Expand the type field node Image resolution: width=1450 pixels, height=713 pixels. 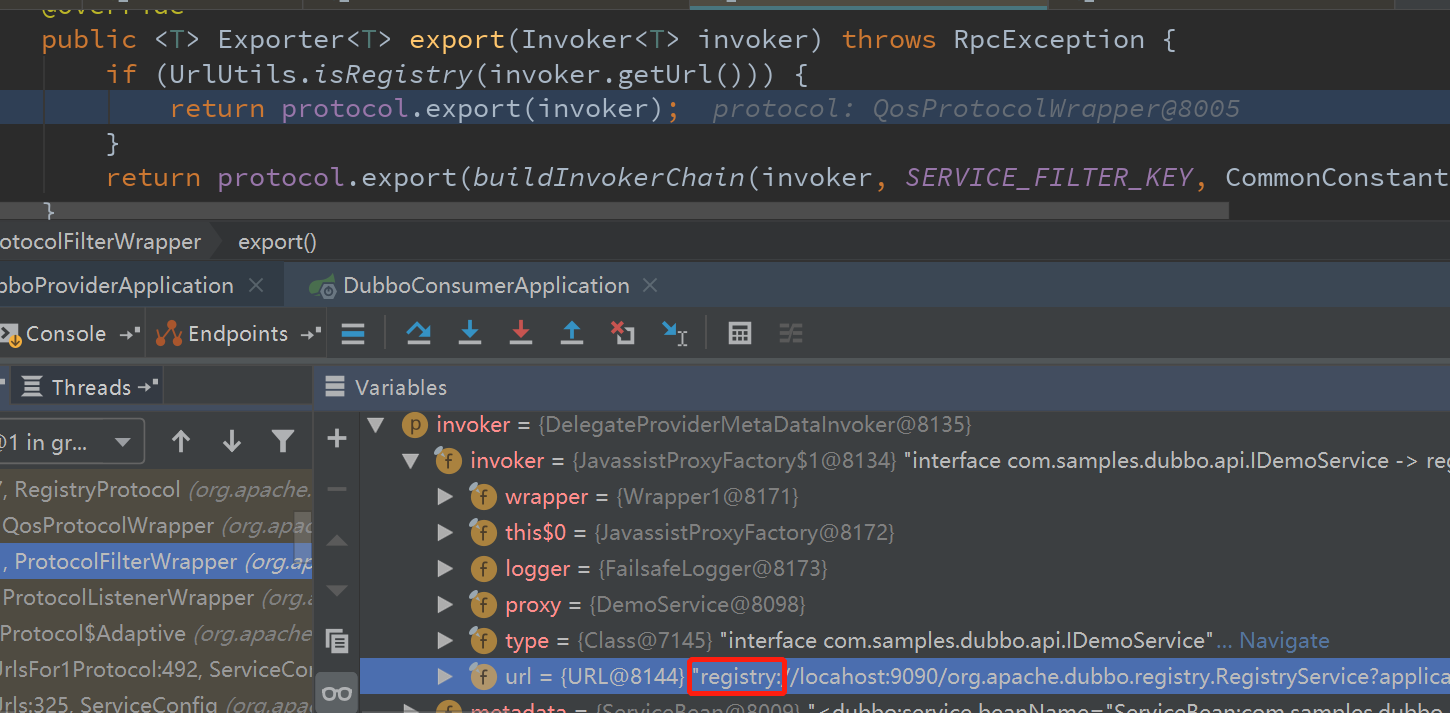445,641
